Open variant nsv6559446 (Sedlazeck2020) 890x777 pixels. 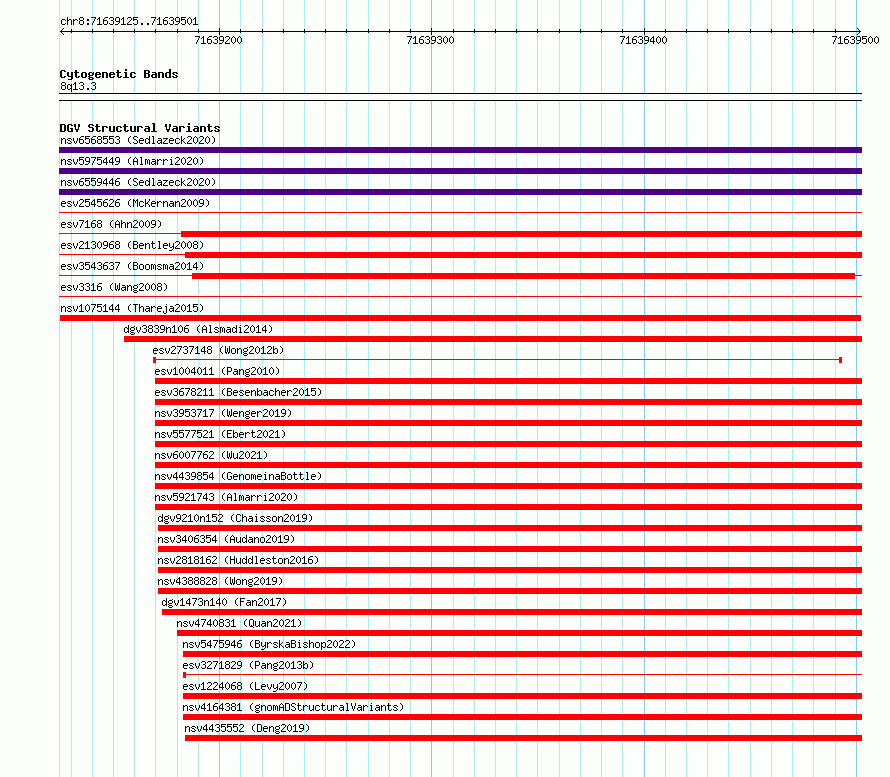coord(138,182)
